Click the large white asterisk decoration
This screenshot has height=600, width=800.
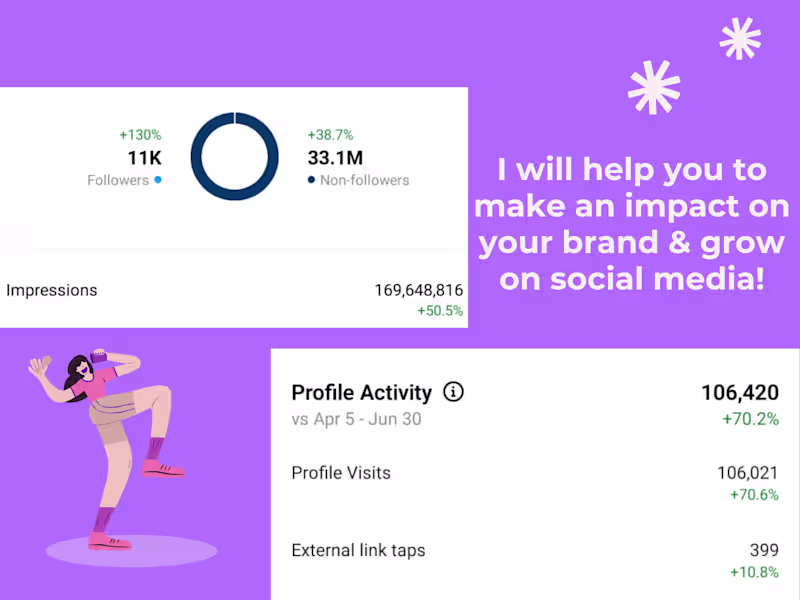coord(654,86)
